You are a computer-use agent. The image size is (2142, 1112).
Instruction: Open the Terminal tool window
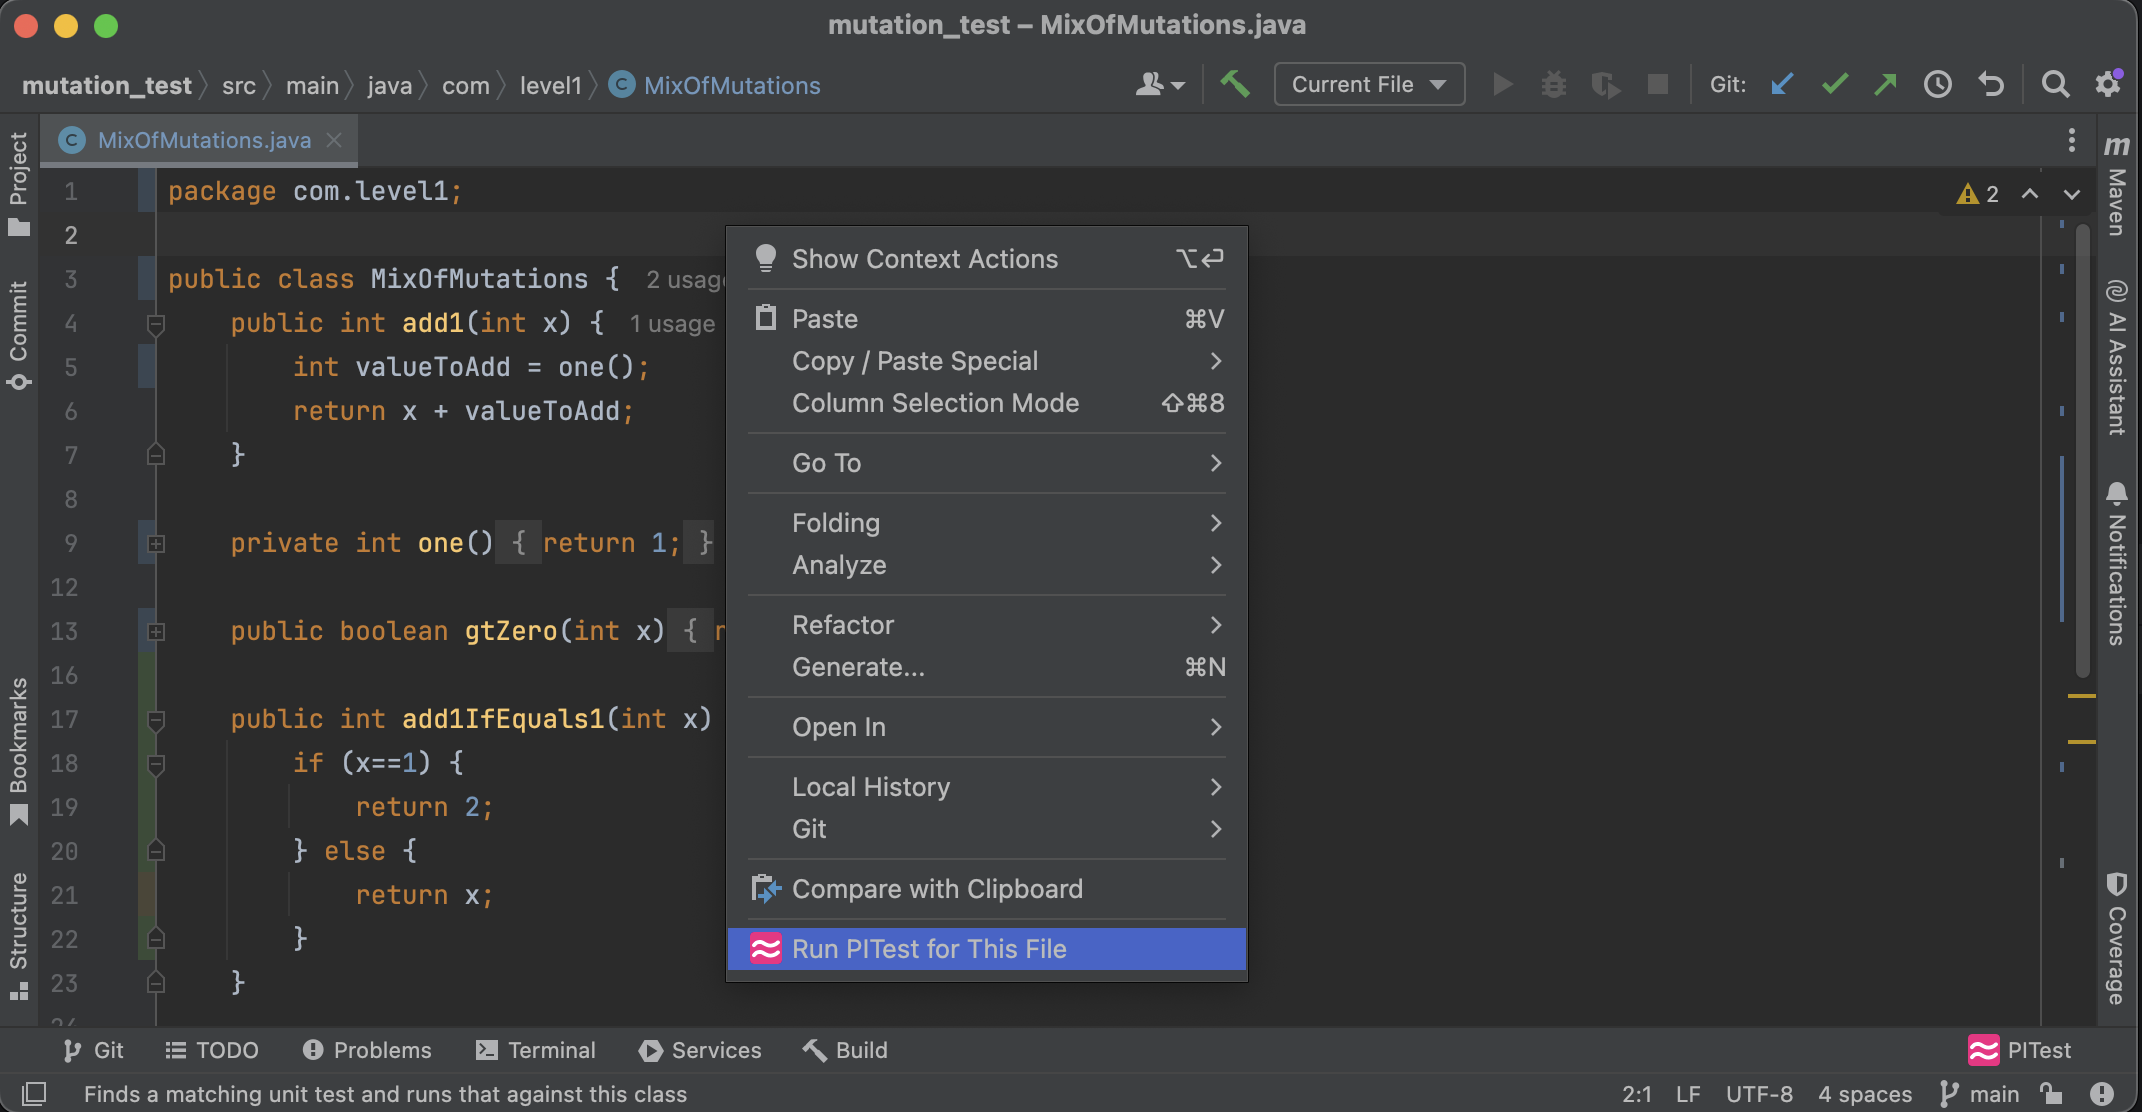click(x=536, y=1050)
